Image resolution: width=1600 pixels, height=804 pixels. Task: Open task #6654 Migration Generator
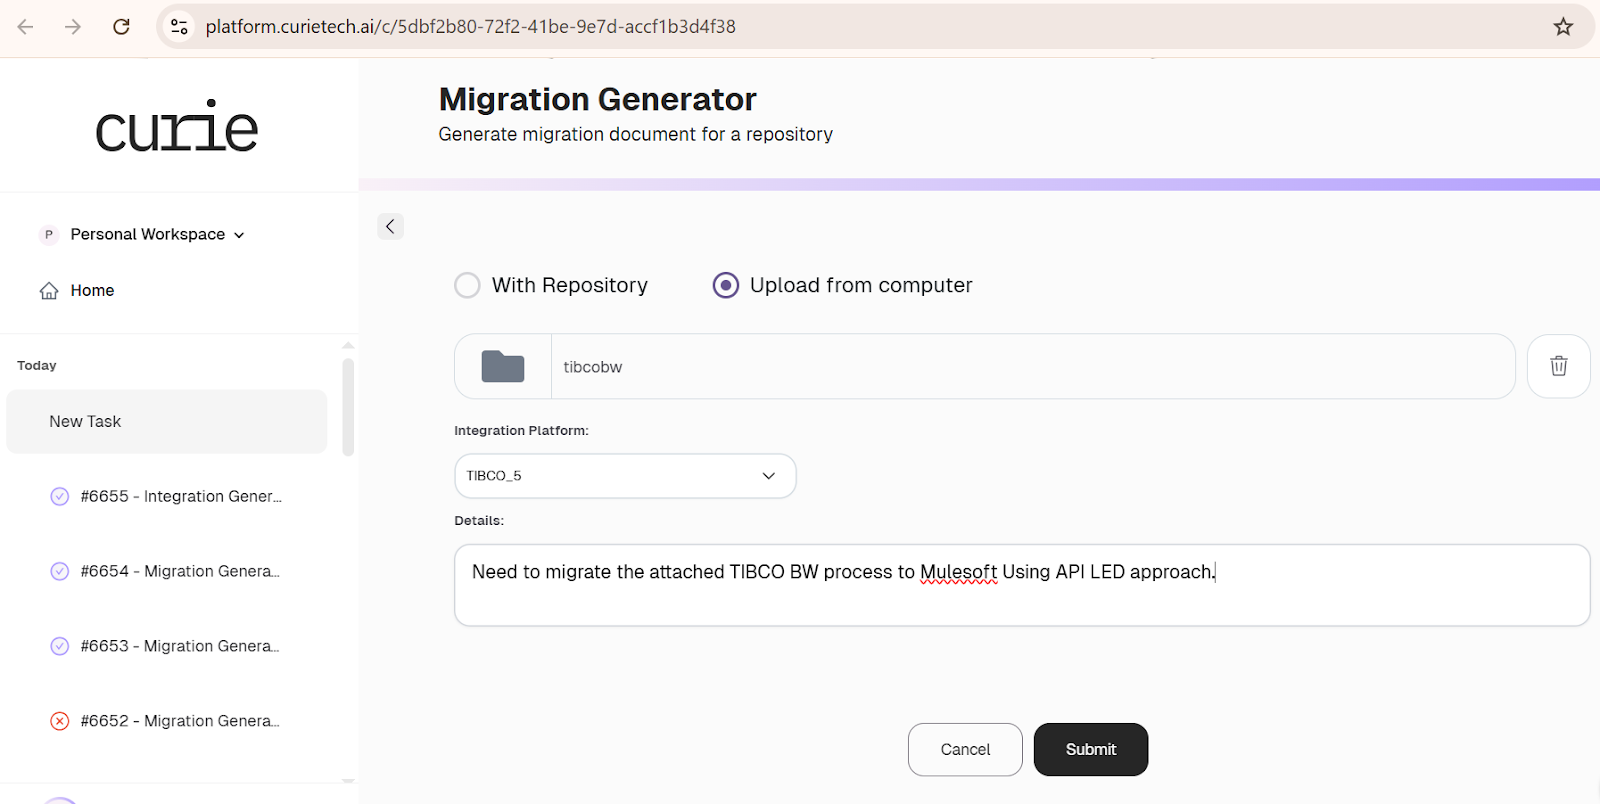pyautogui.click(x=165, y=571)
